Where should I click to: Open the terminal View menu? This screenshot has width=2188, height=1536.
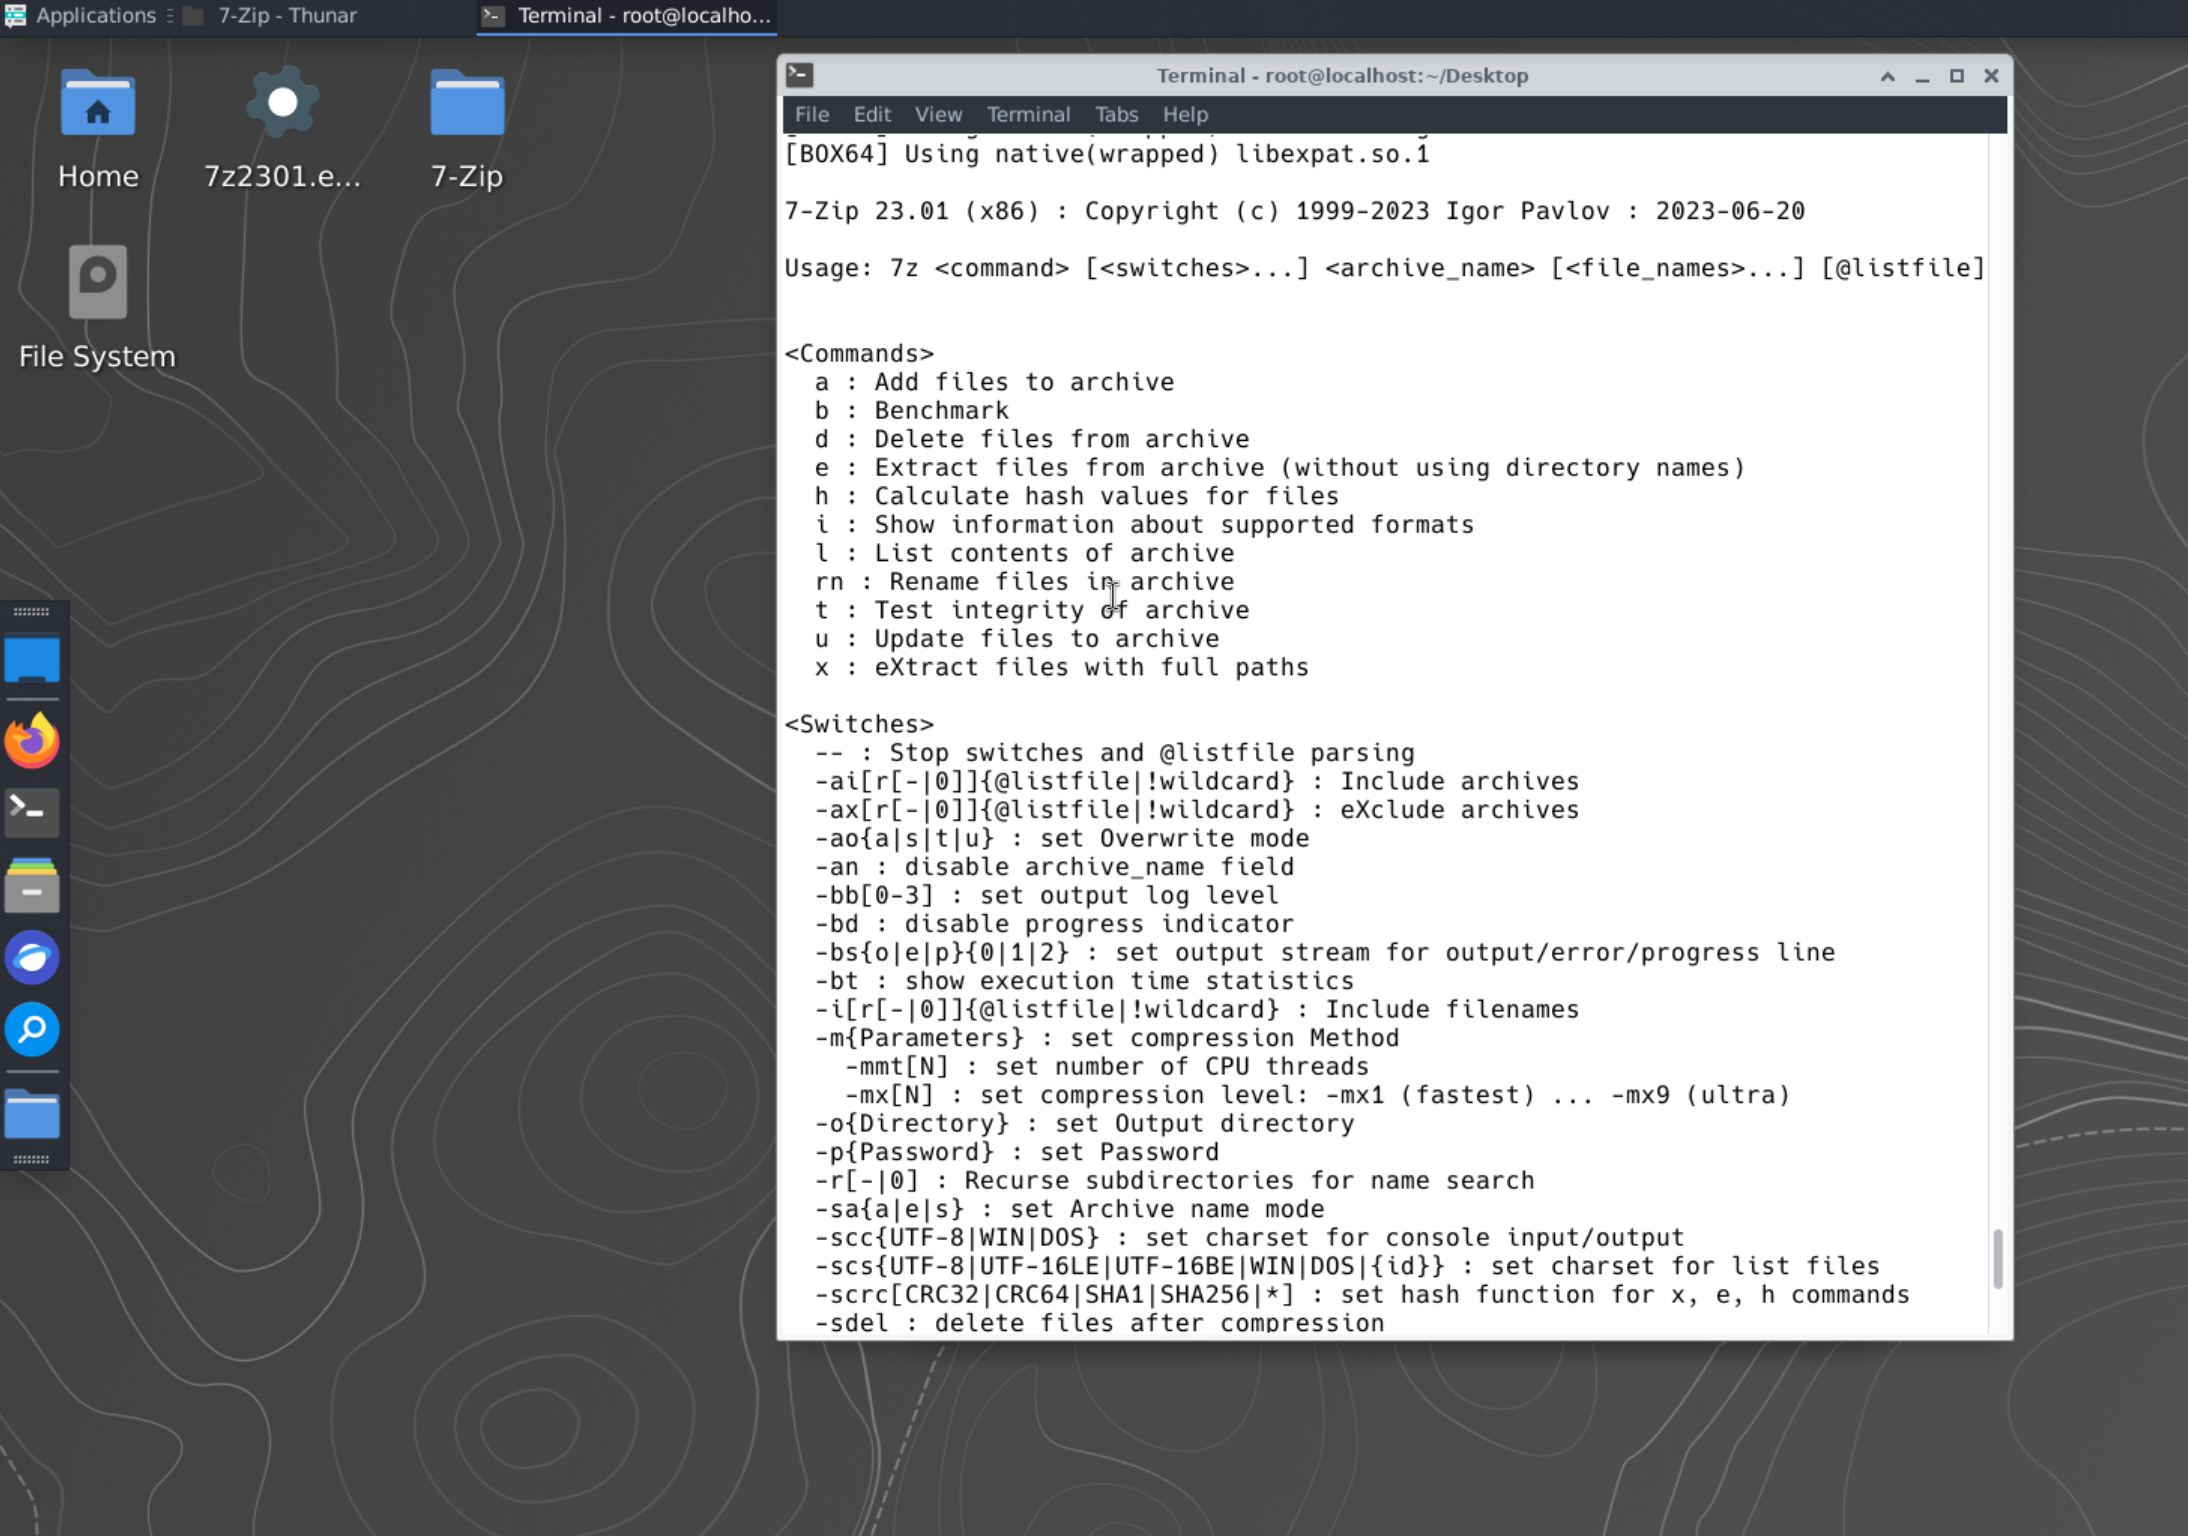coord(937,115)
